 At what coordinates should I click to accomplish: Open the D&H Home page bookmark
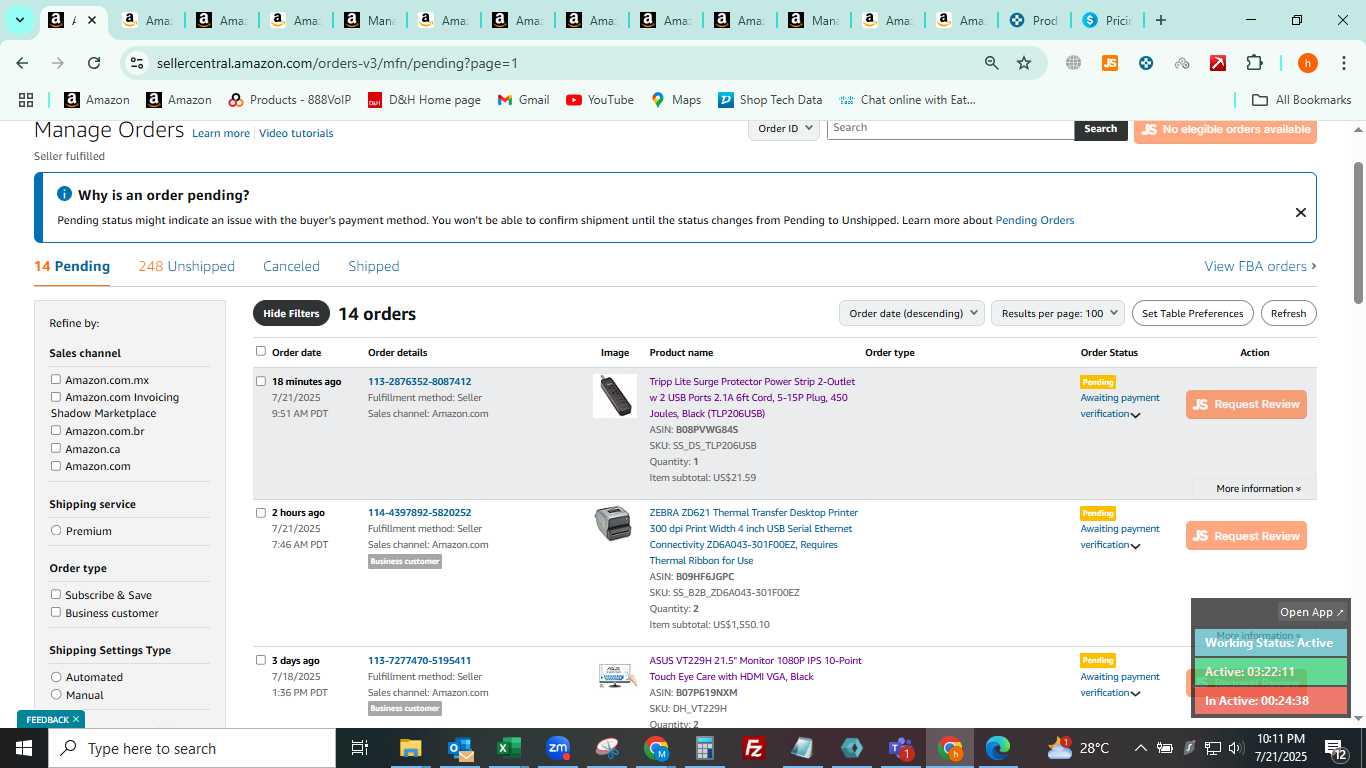point(424,100)
